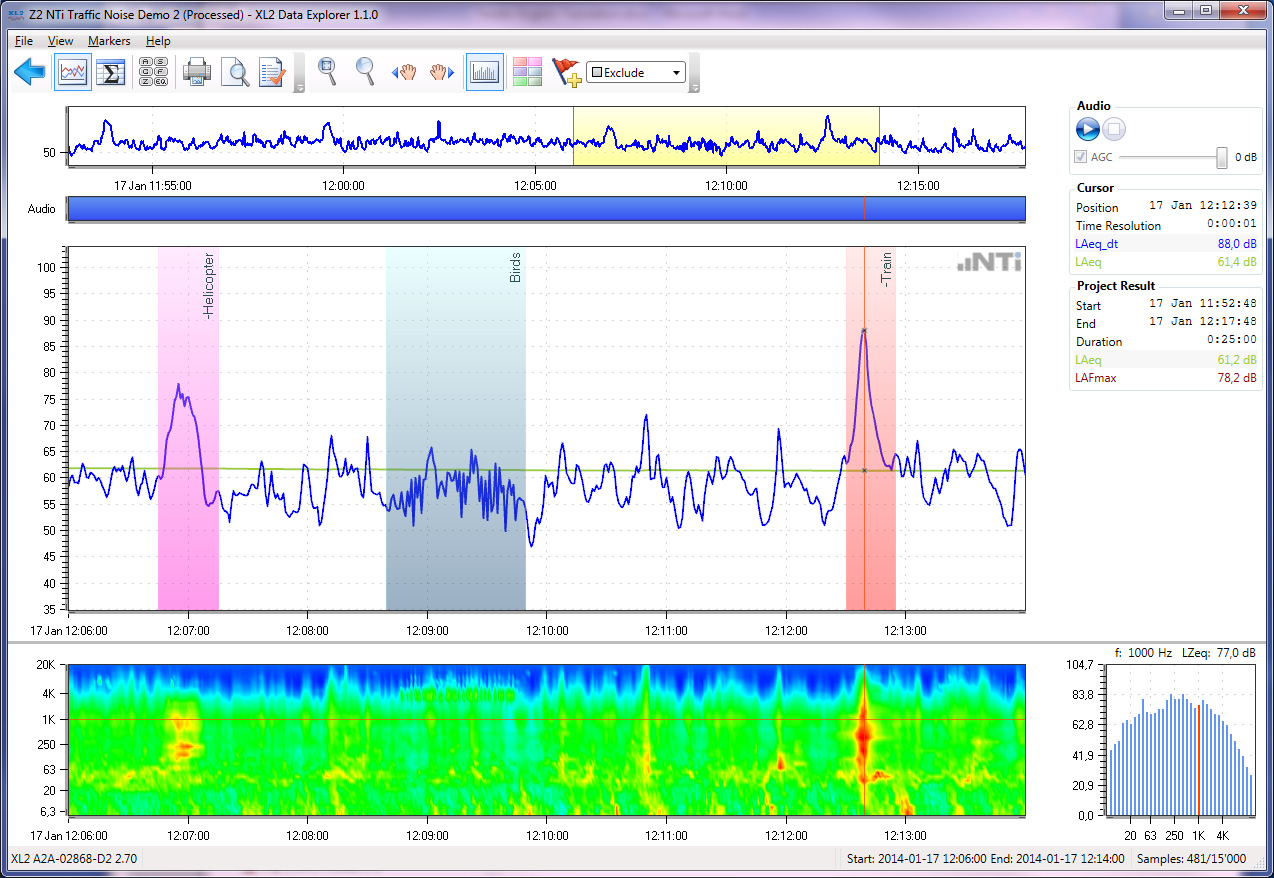This screenshot has width=1274, height=878.
Task: Play the audio recording
Action: click(1087, 129)
